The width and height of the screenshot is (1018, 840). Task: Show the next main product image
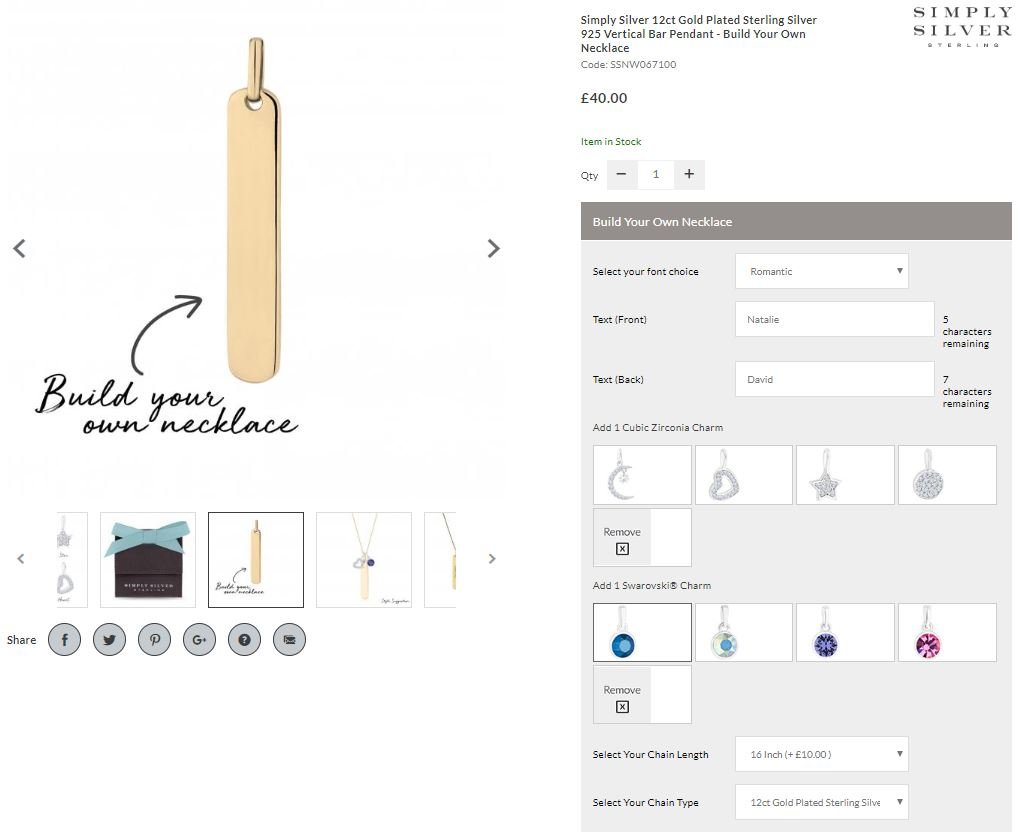493,248
